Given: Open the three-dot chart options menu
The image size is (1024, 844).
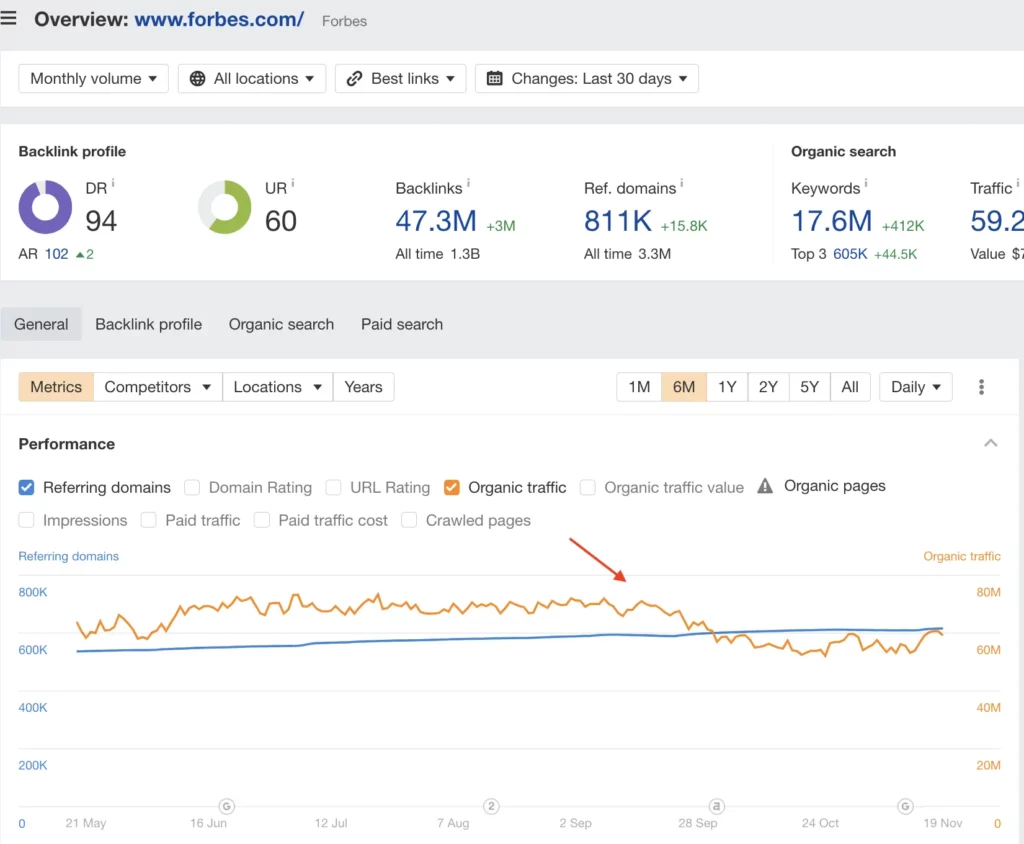Looking at the screenshot, I should [x=981, y=387].
